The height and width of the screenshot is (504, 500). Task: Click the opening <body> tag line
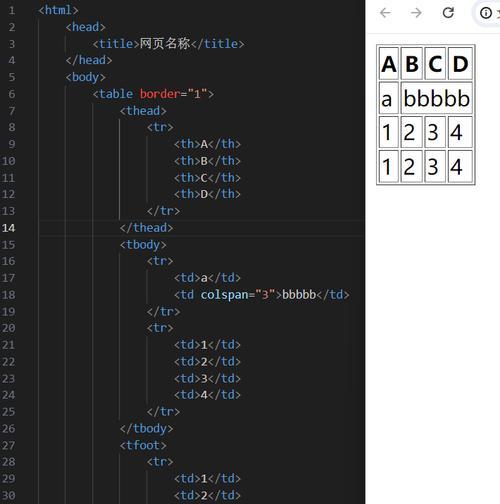pos(86,77)
